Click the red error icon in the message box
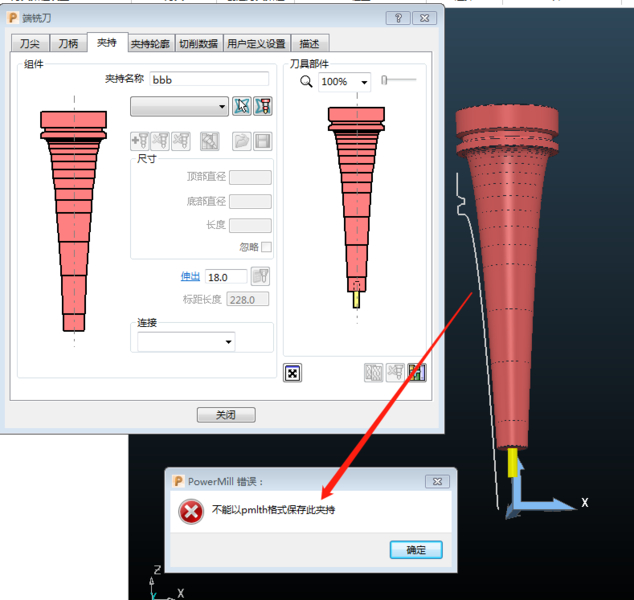 (191, 512)
